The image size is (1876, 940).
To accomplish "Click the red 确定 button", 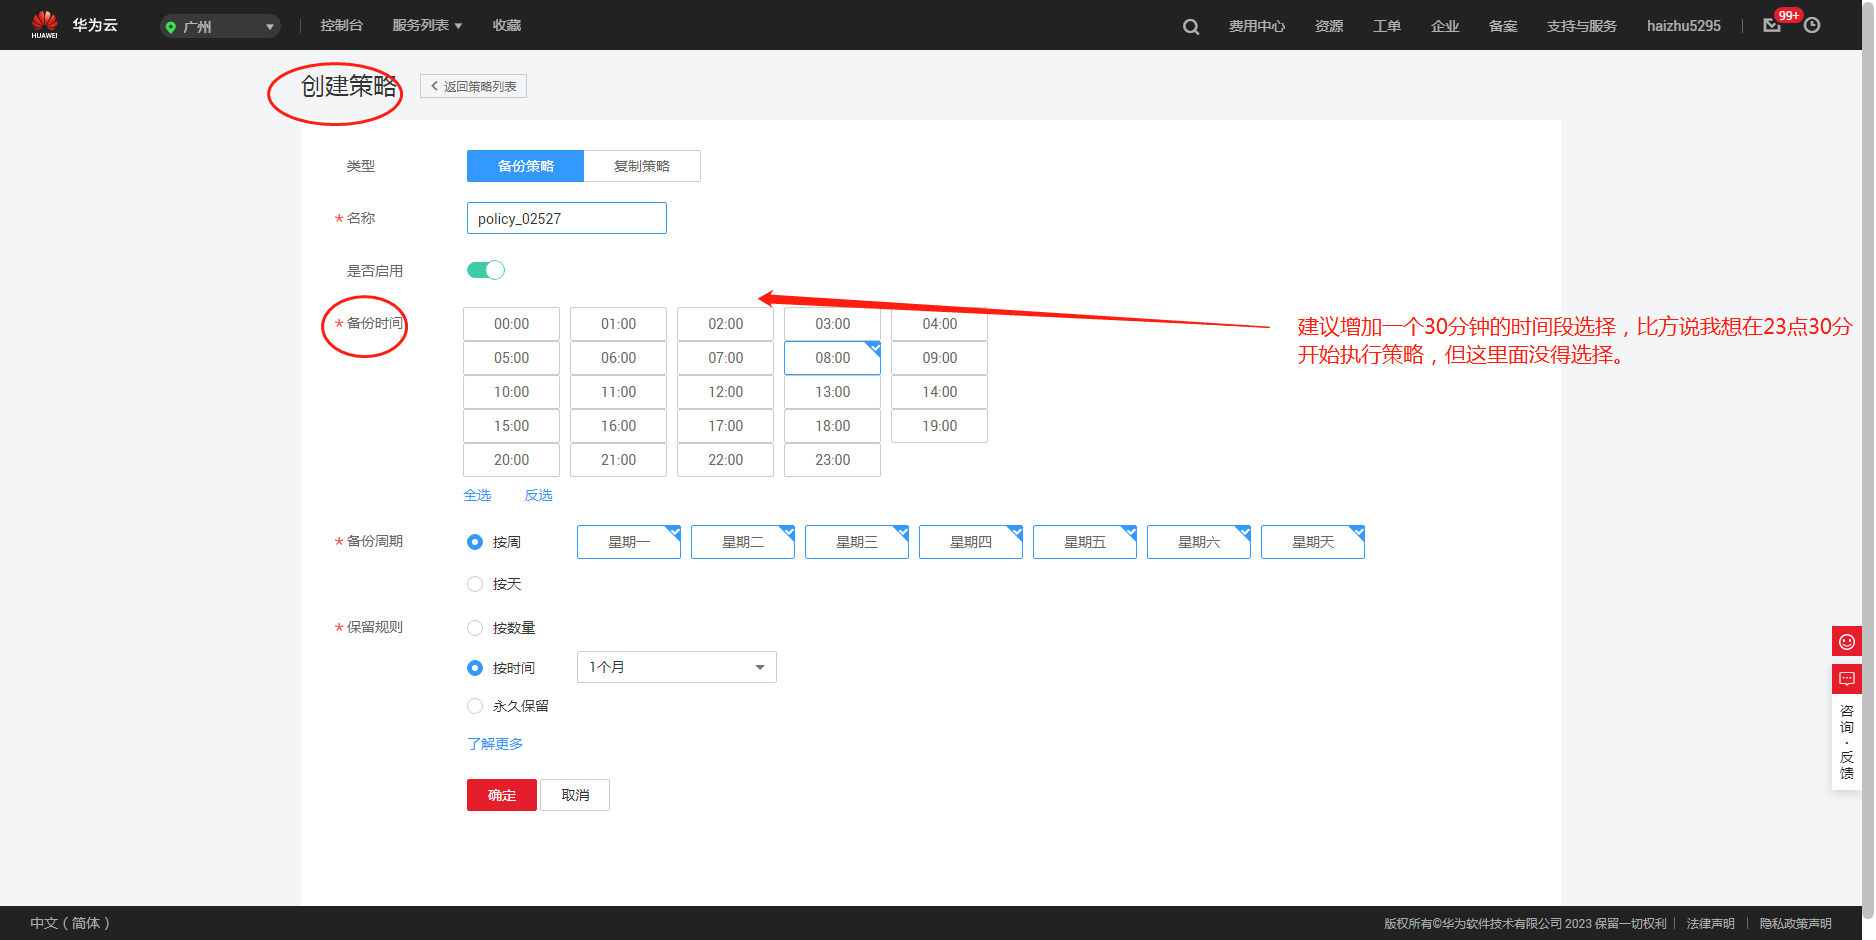I will click(502, 795).
